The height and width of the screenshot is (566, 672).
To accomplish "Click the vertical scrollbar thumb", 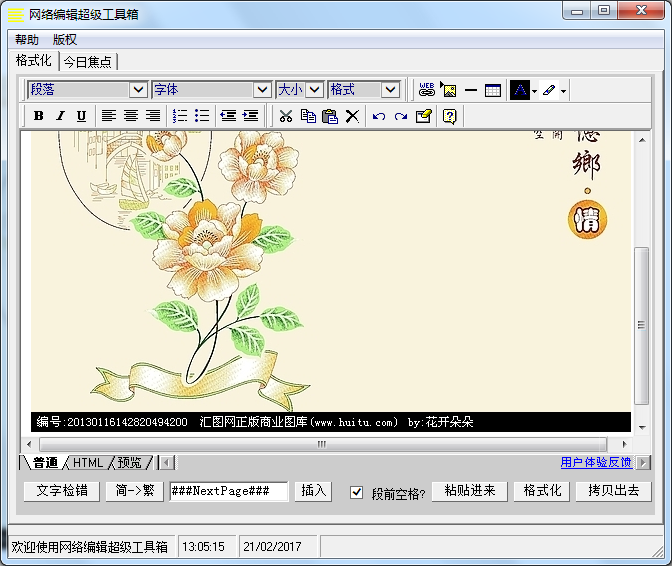I will (x=641, y=325).
